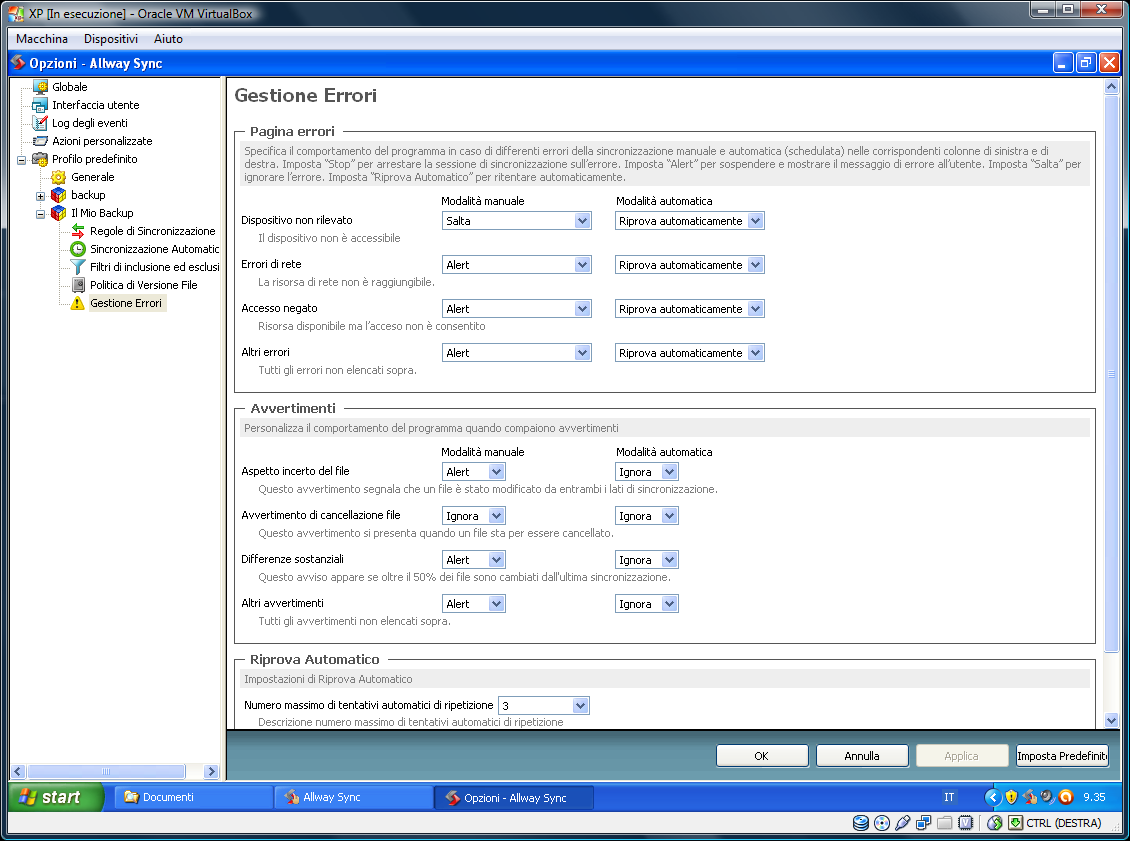Expand the backup tree node
Screen dimensions: 1130x841
(40, 196)
